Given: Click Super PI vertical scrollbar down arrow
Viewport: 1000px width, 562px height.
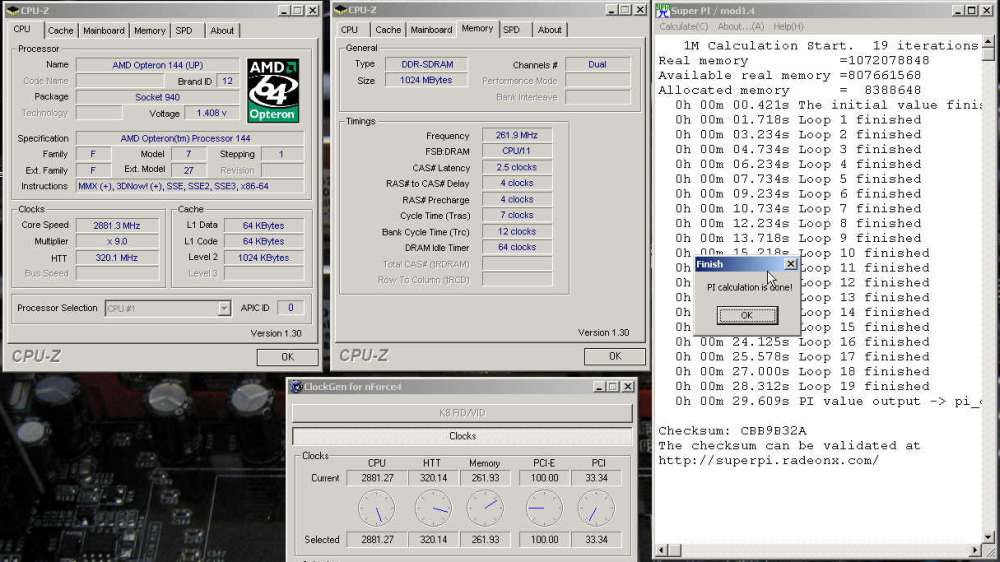Looking at the screenshot, I should tap(988, 537).
